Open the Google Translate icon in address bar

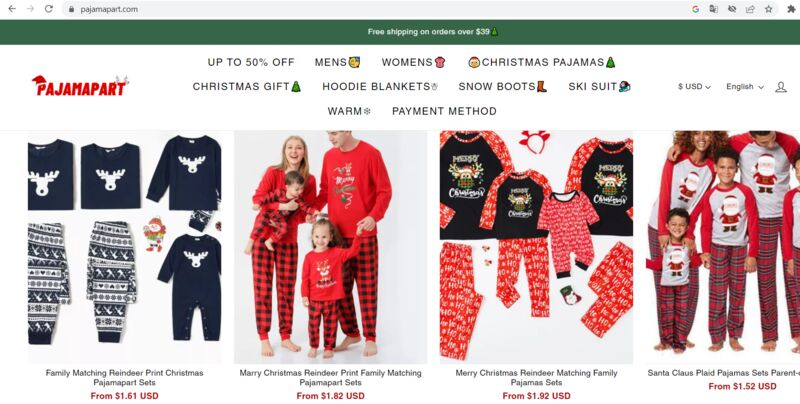point(713,9)
